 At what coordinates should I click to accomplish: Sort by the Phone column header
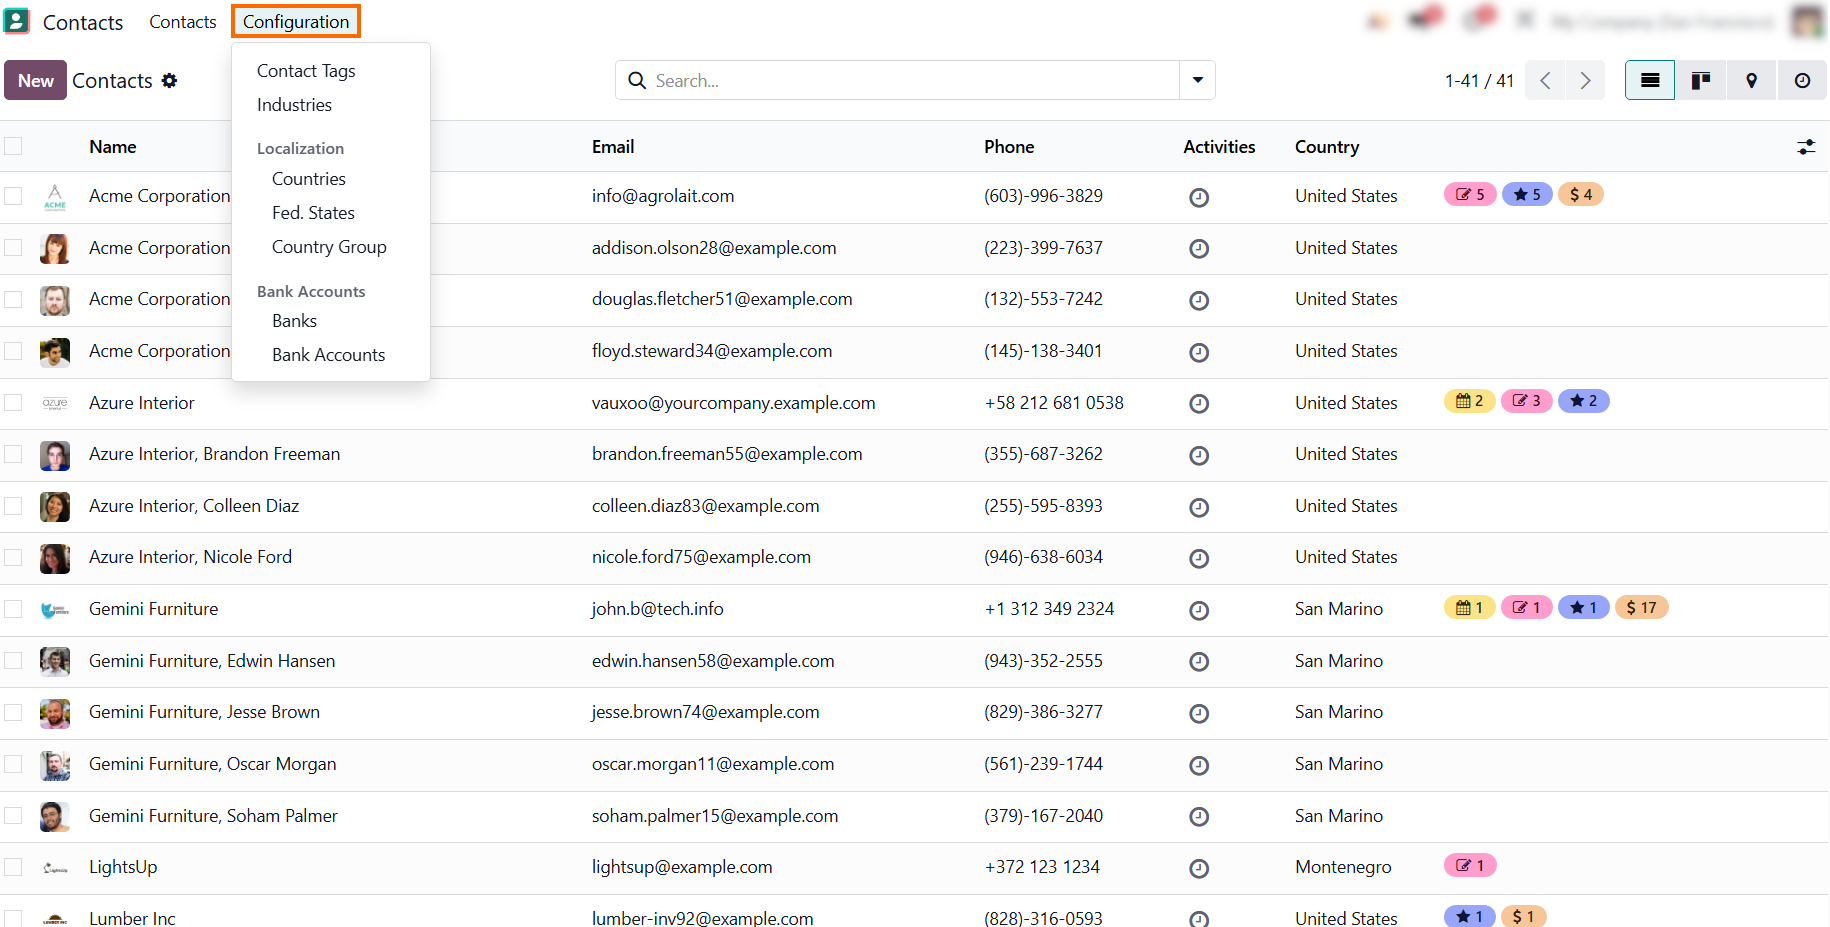1009,147
